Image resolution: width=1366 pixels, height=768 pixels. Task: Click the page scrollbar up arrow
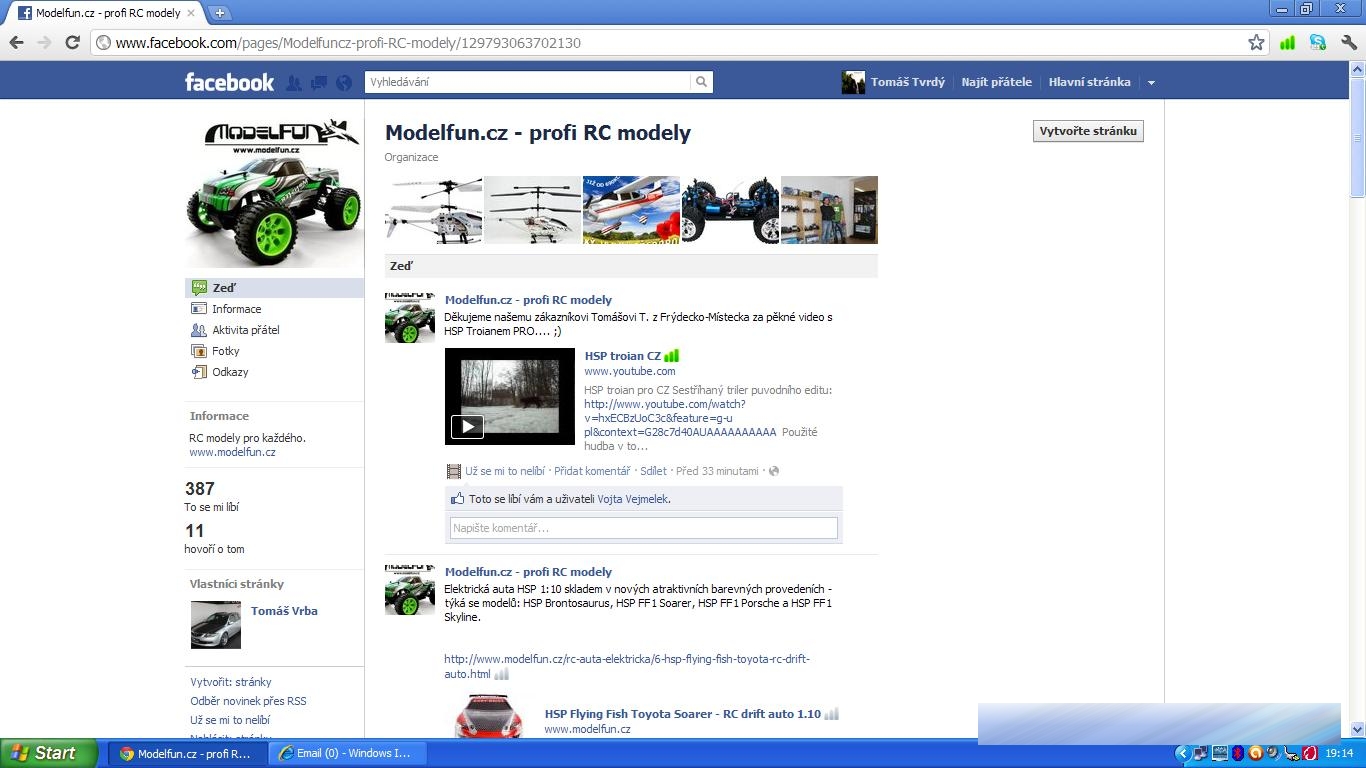tap(1357, 69)
